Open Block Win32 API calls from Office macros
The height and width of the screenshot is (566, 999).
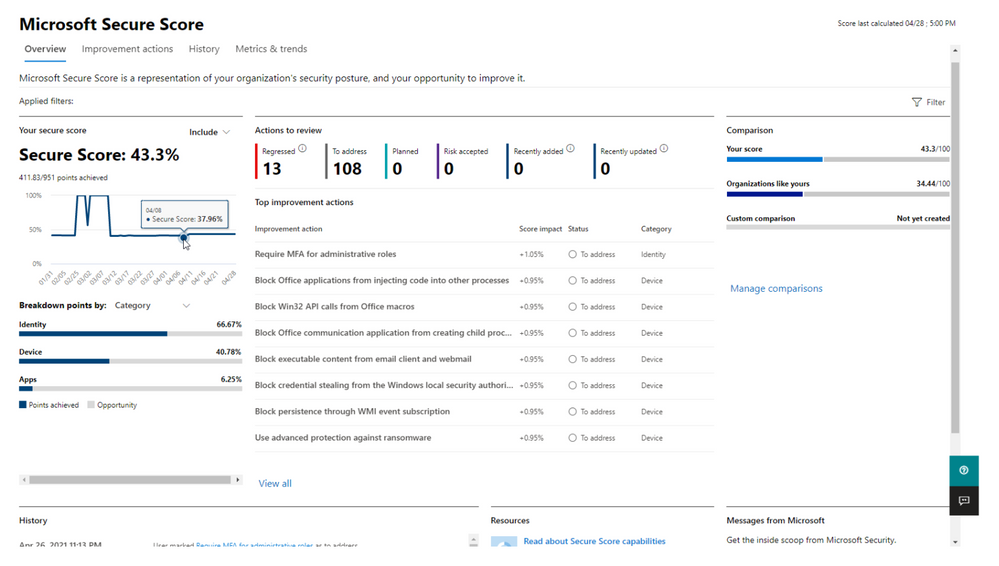click(x=334, y=307)
